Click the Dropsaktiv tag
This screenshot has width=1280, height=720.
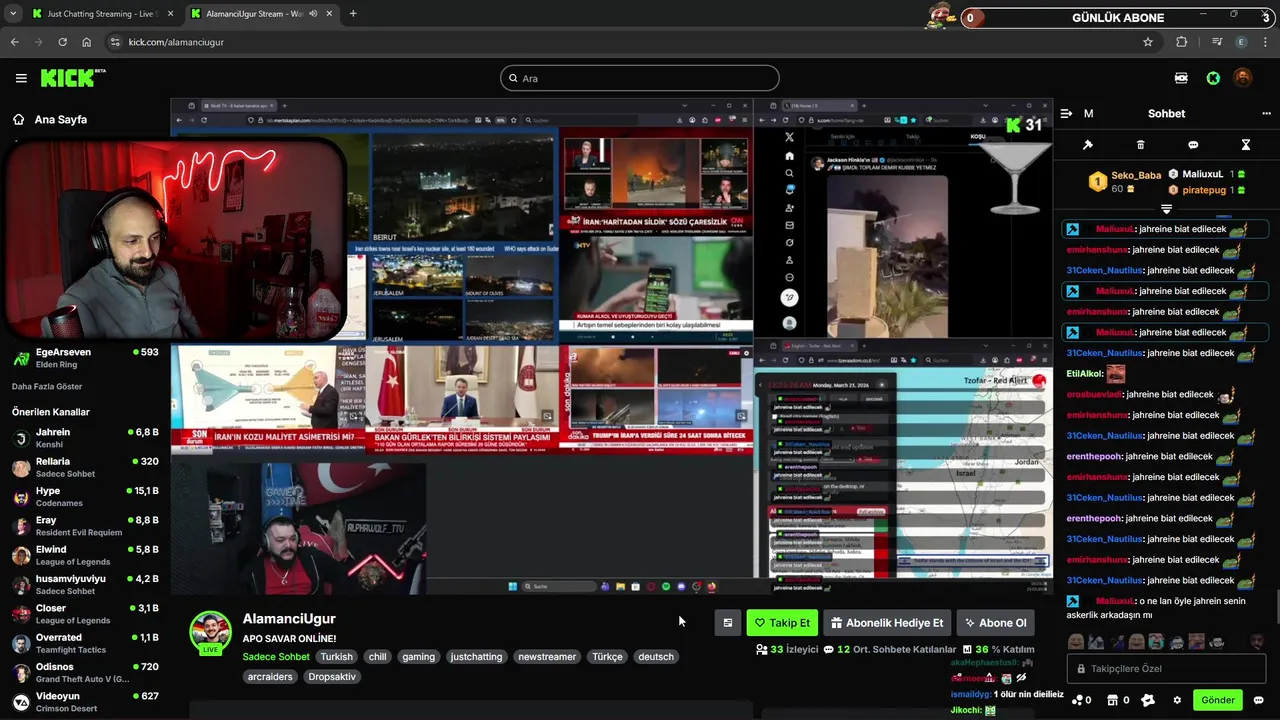coord(332,677)
